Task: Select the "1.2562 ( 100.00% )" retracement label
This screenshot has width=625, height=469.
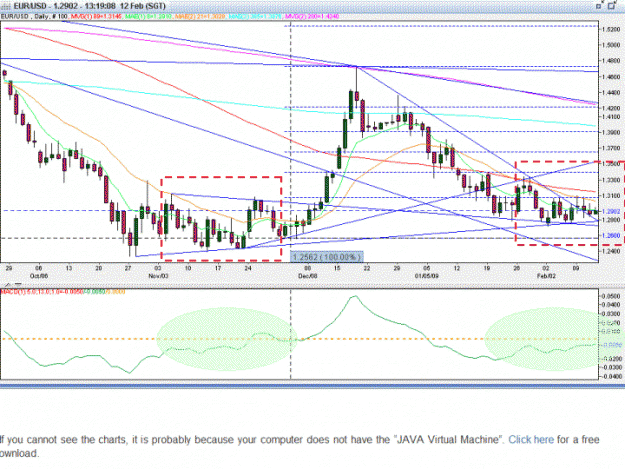Action: coord(326,257)
